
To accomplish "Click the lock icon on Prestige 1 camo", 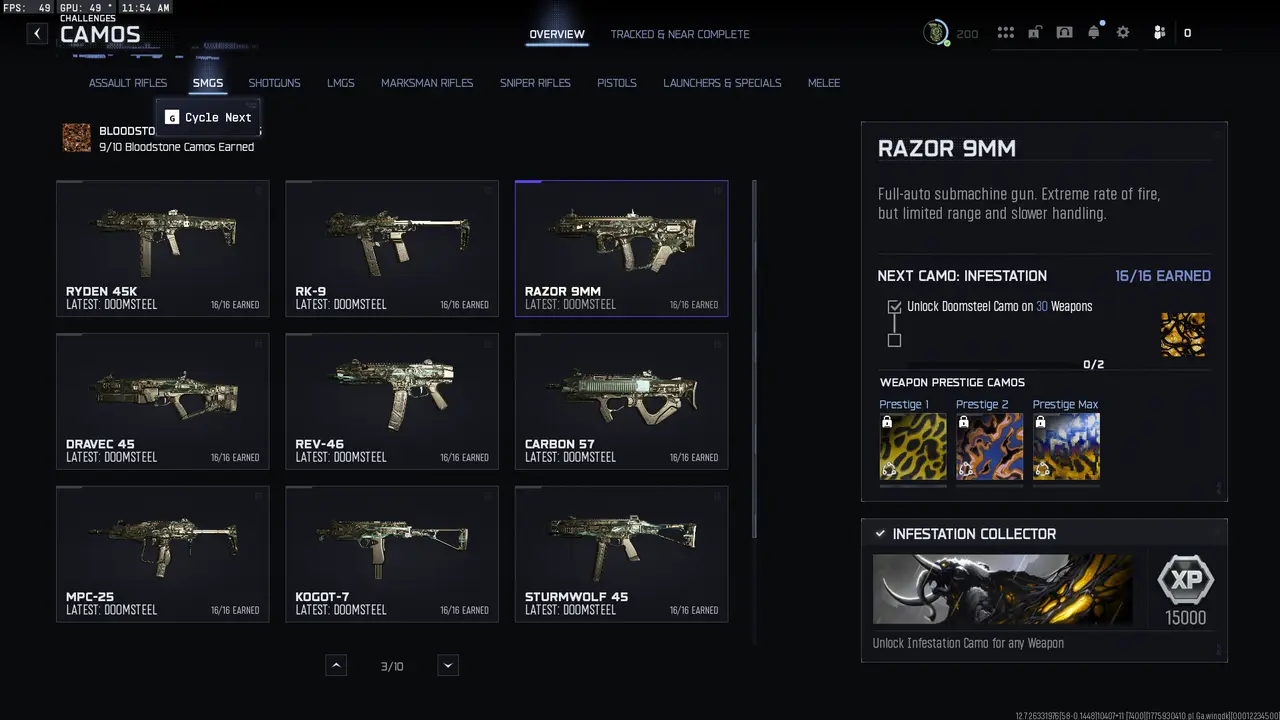I will point(887,423).
